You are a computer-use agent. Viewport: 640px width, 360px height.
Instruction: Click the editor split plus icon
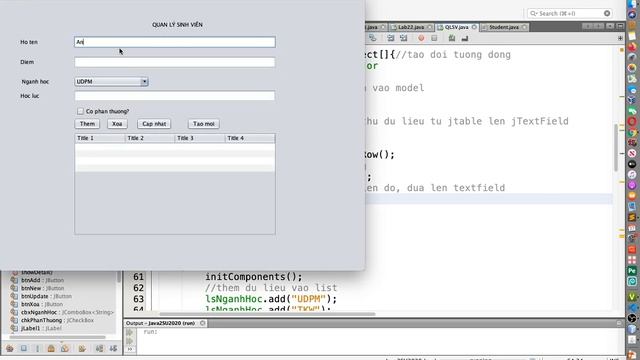pos(620,38)
